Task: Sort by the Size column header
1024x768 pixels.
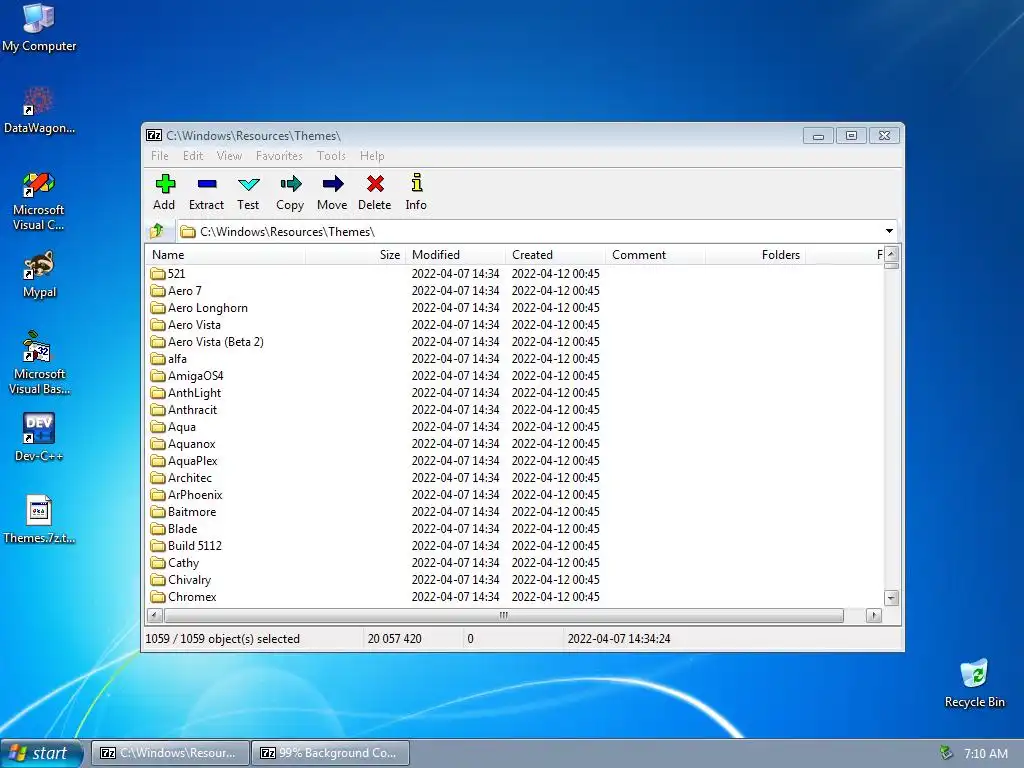Action: (x=355, y=255)
